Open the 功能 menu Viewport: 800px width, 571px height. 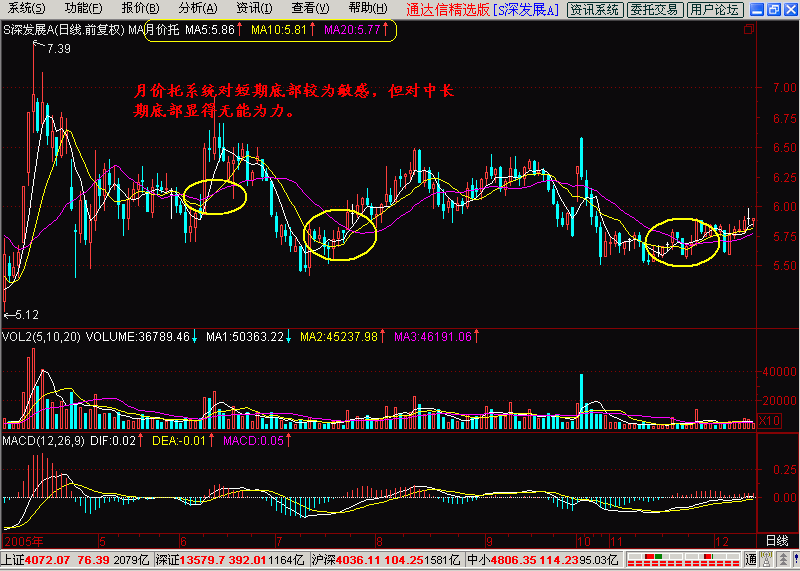tap(83, 8)
